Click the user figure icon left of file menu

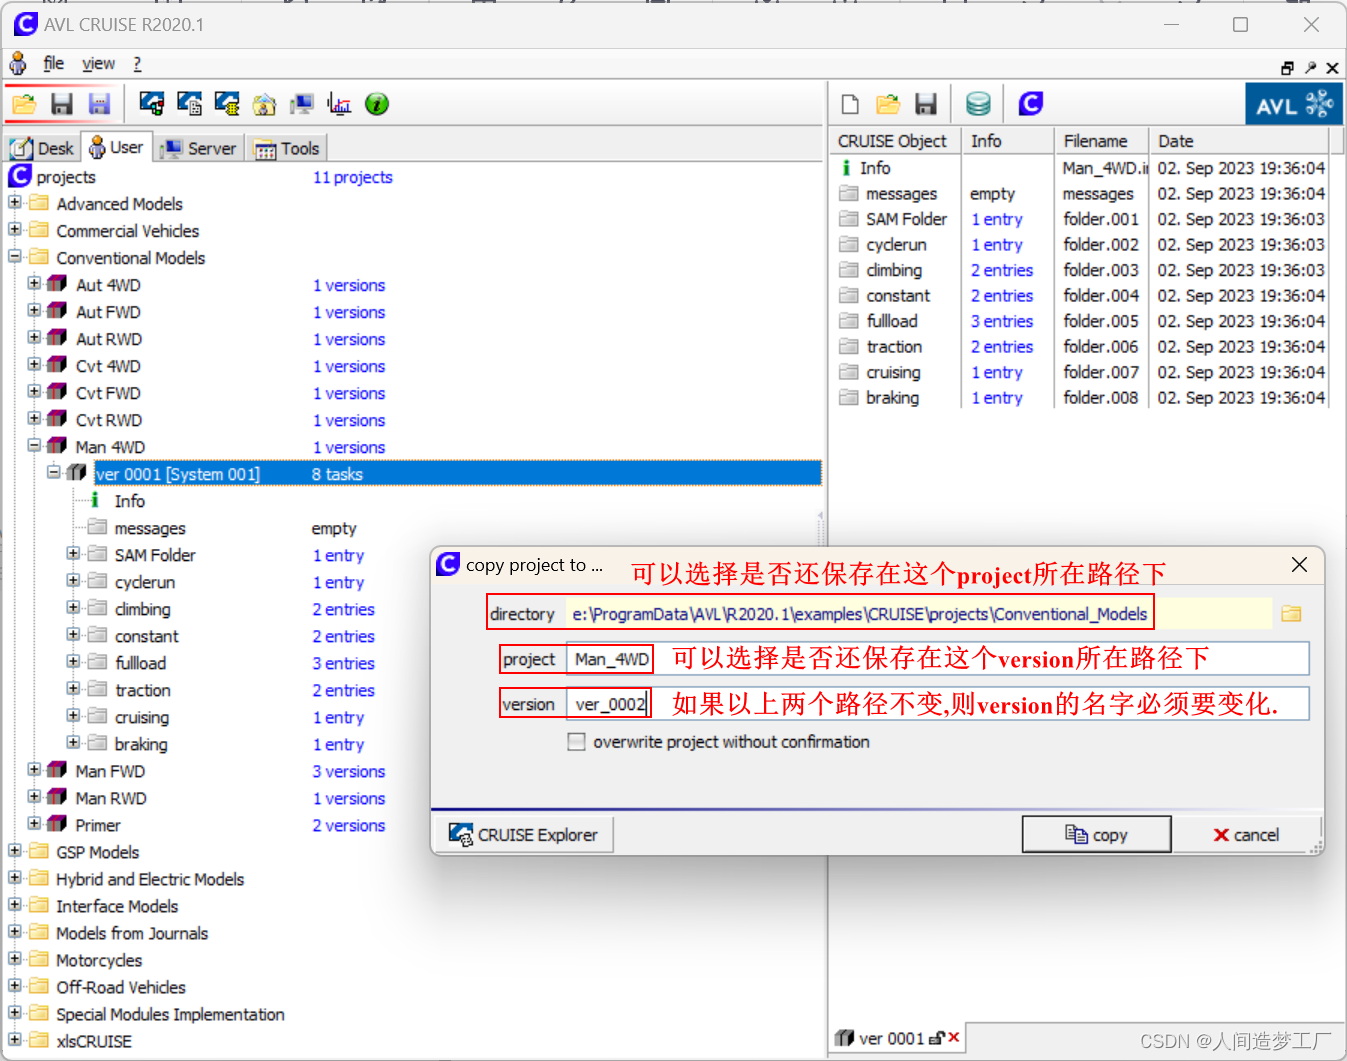[x=18, y=64]
